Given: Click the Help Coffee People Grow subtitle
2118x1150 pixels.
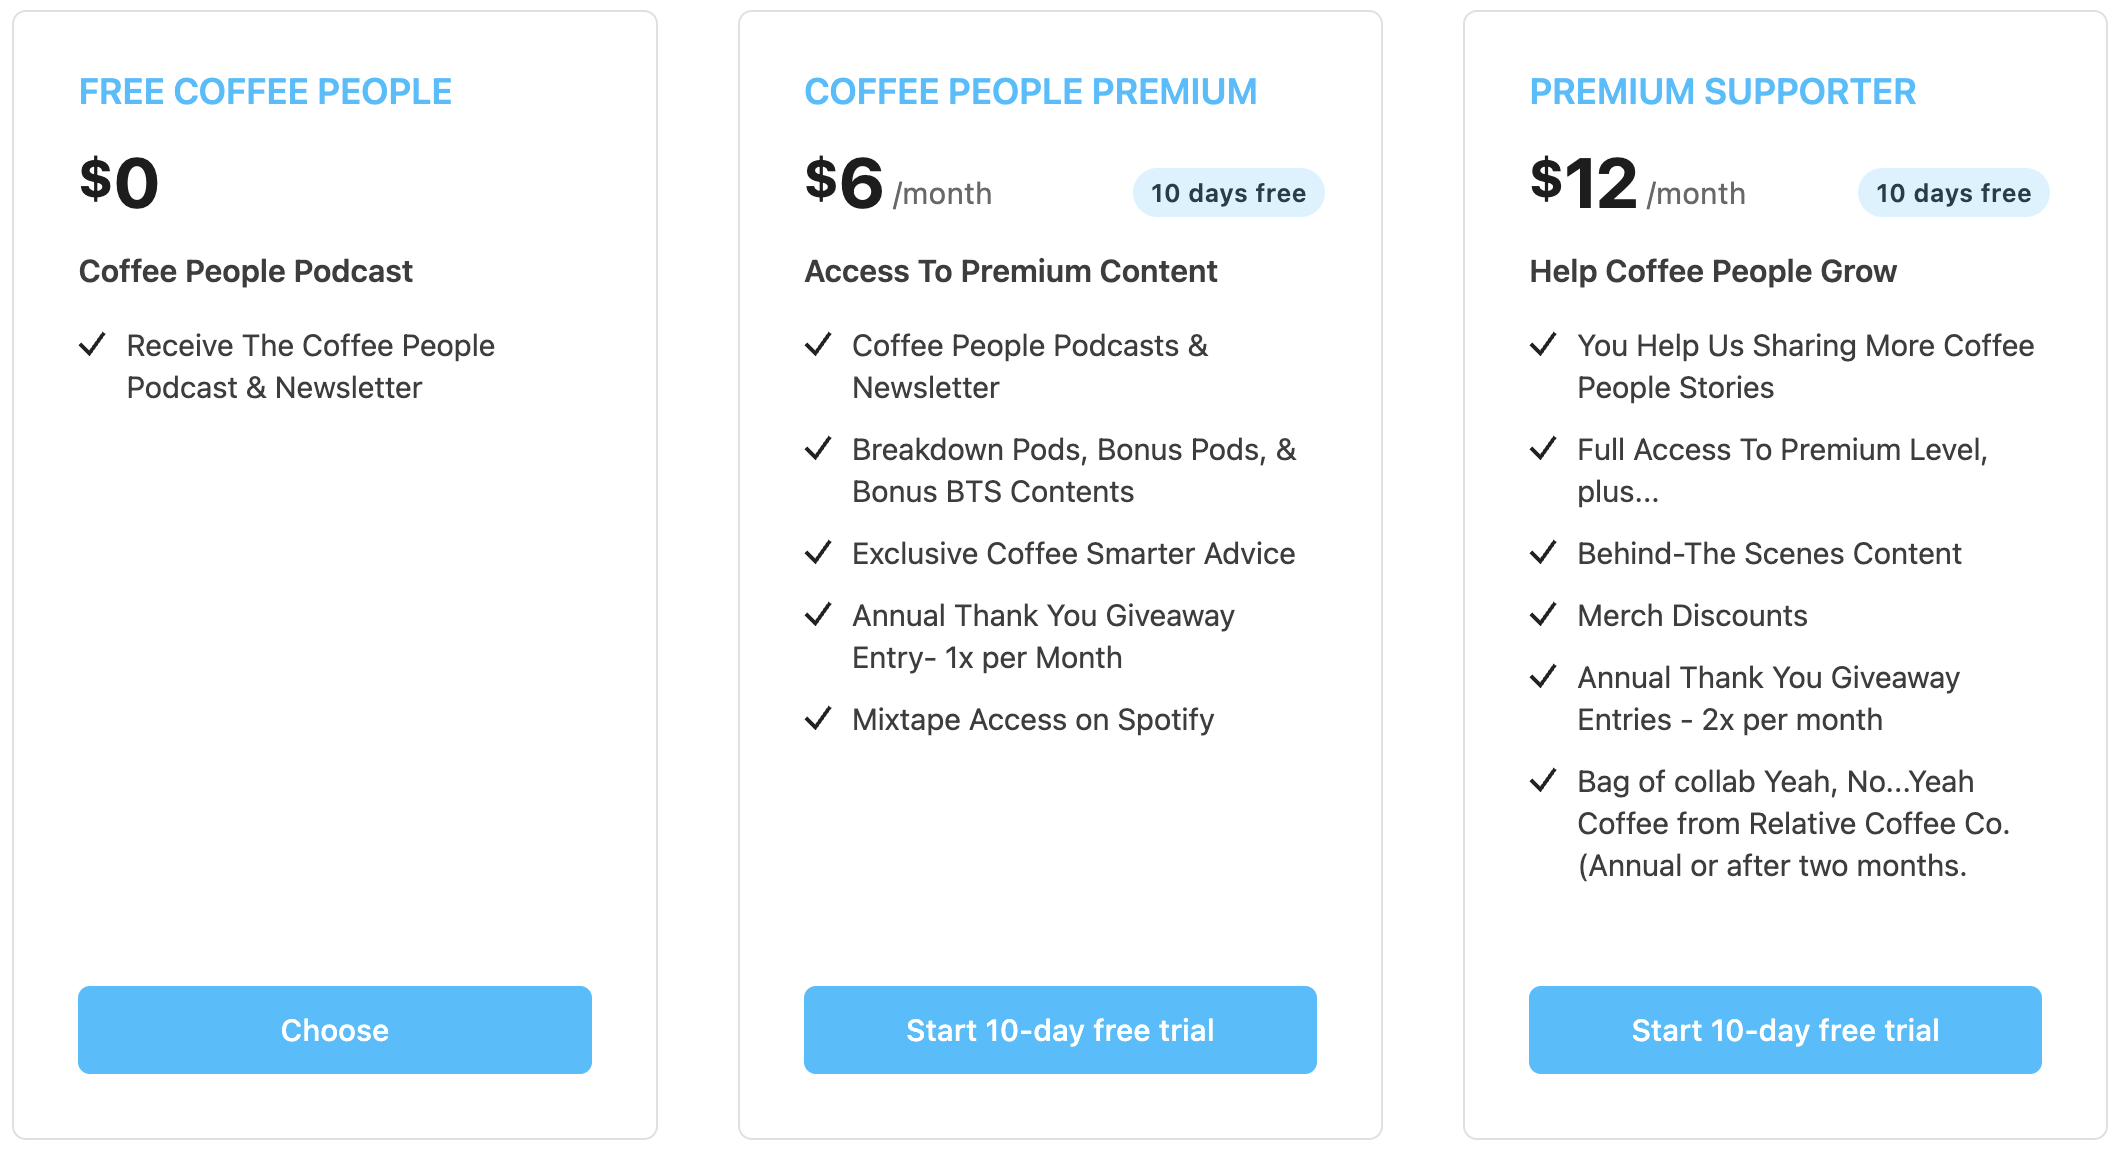Looking at the screenshot, I should (1712, 271).
